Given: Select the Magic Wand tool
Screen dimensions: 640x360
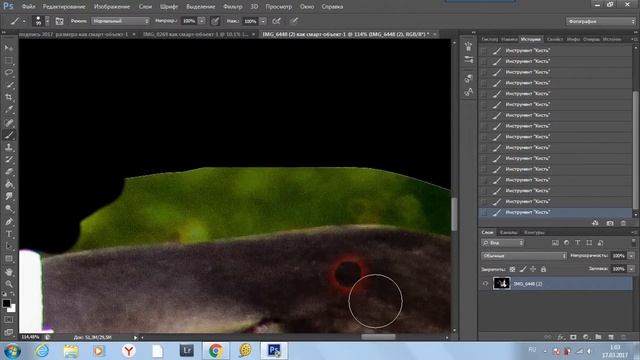Looking at the screenshot, I should pos(9,85).
